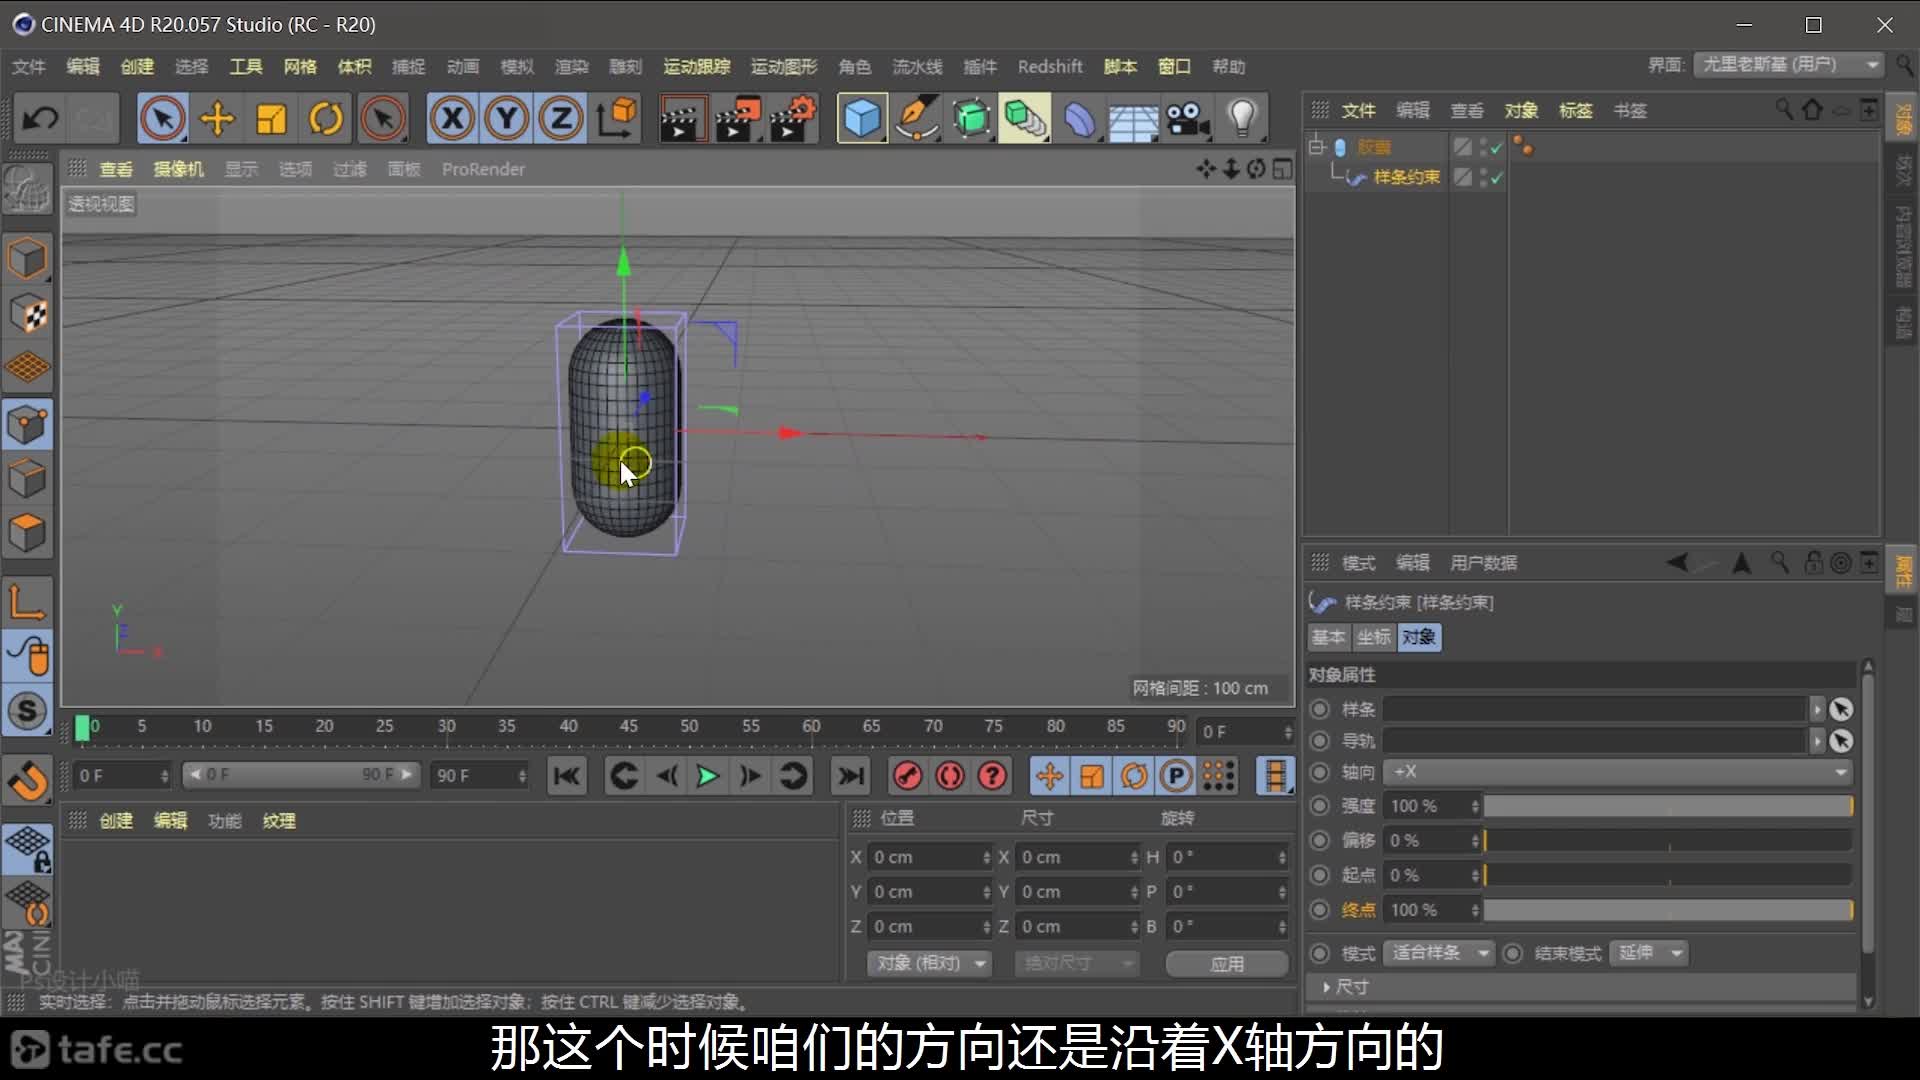Open 模式 适合样条 dropdown
Viewport: 1920px width, 1080px height.
click(x=1438, y=953)
